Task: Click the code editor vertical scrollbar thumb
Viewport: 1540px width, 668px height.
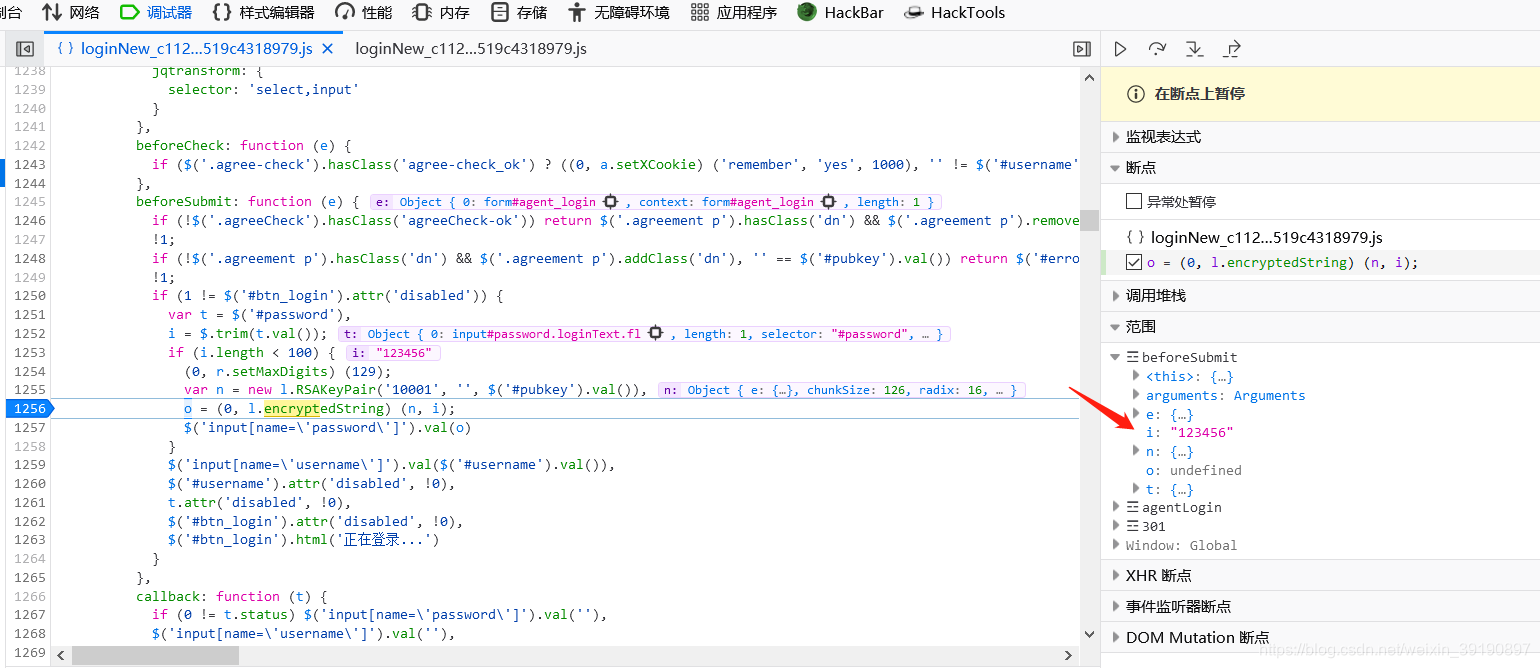Action: coord(1089,220)
